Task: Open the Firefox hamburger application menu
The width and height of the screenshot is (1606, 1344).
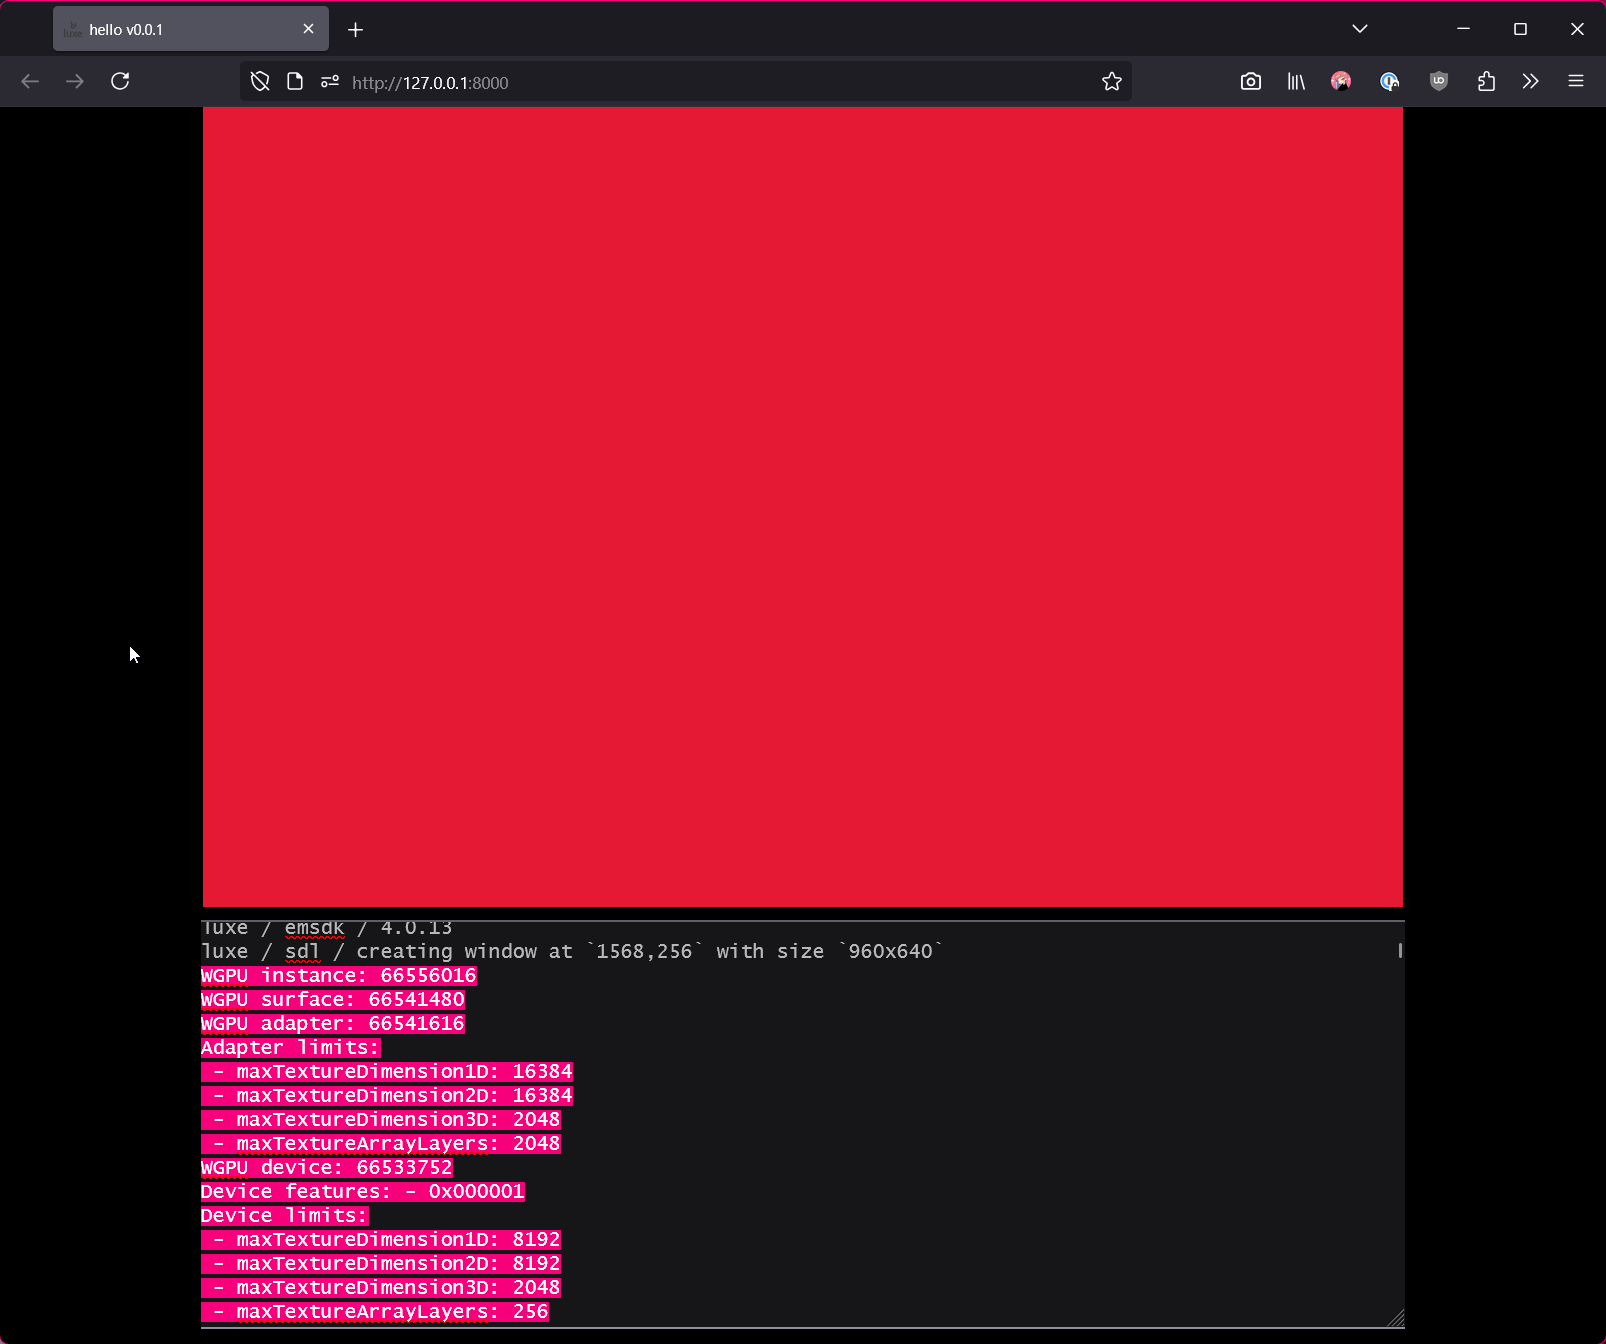Action: pos(1576,82)
